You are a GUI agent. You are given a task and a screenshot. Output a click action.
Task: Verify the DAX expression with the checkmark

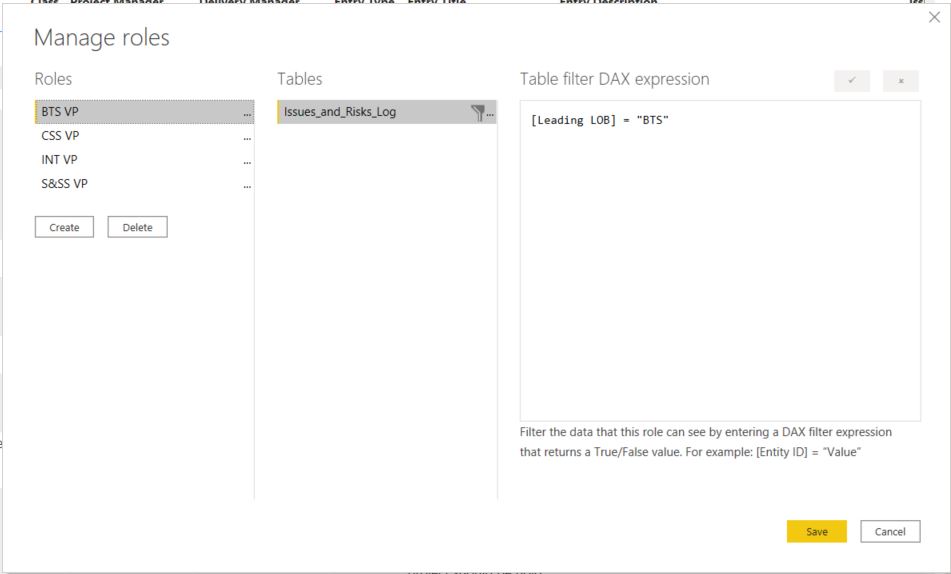coord(852,81)
